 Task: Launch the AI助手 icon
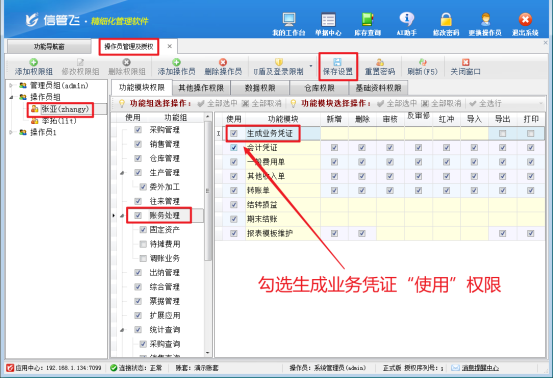pos(407,24)
